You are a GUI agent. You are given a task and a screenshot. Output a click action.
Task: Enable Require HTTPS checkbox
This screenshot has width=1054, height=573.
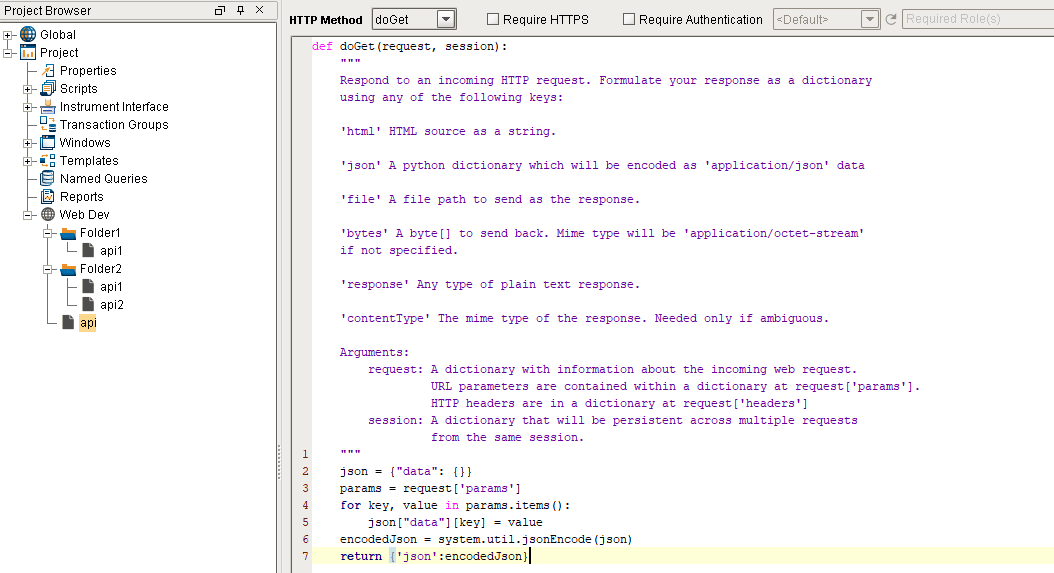tap(493, 20)
